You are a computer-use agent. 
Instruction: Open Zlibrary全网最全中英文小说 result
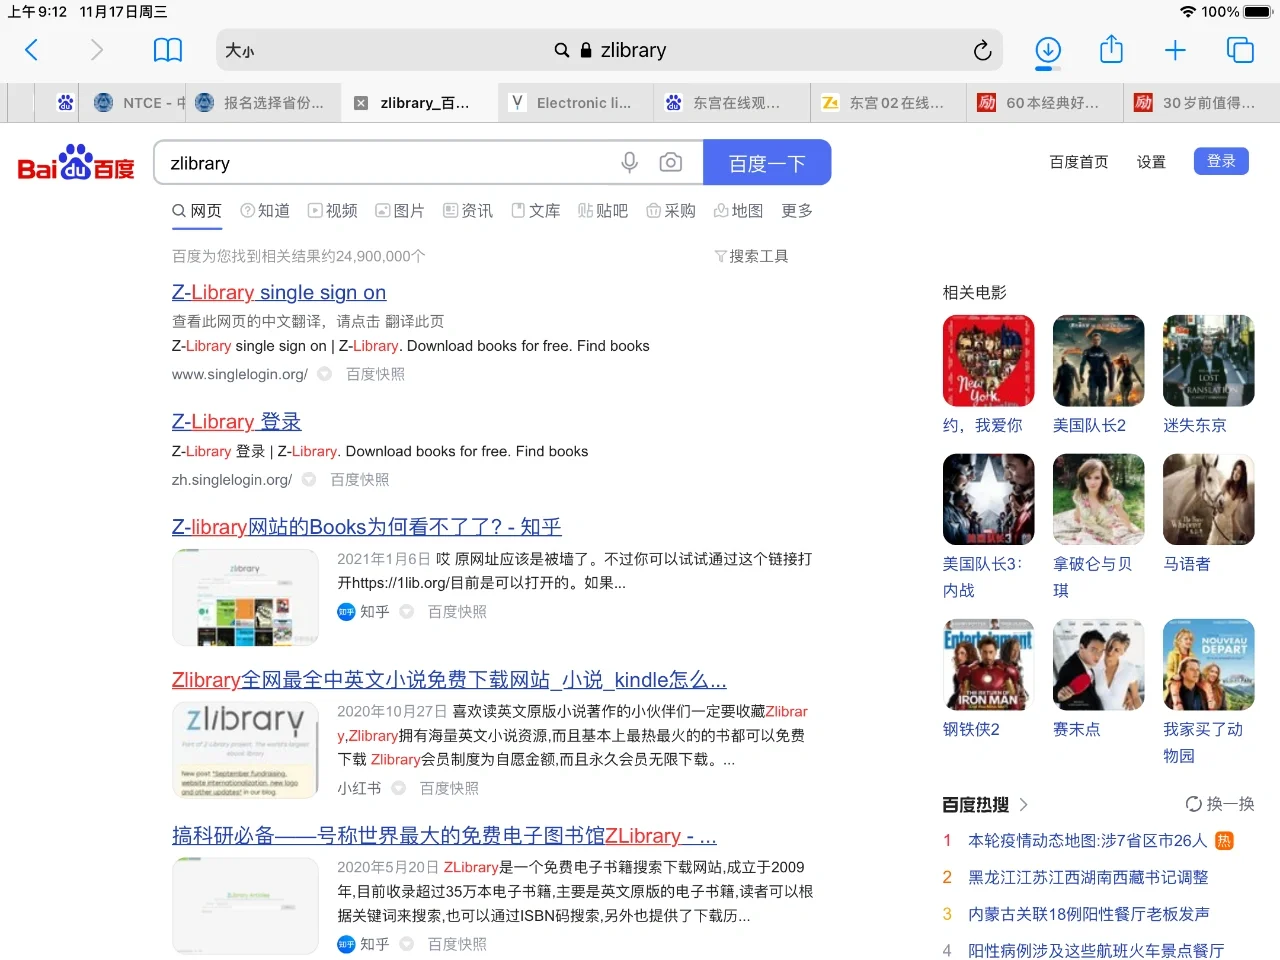[x=449, y=680]
